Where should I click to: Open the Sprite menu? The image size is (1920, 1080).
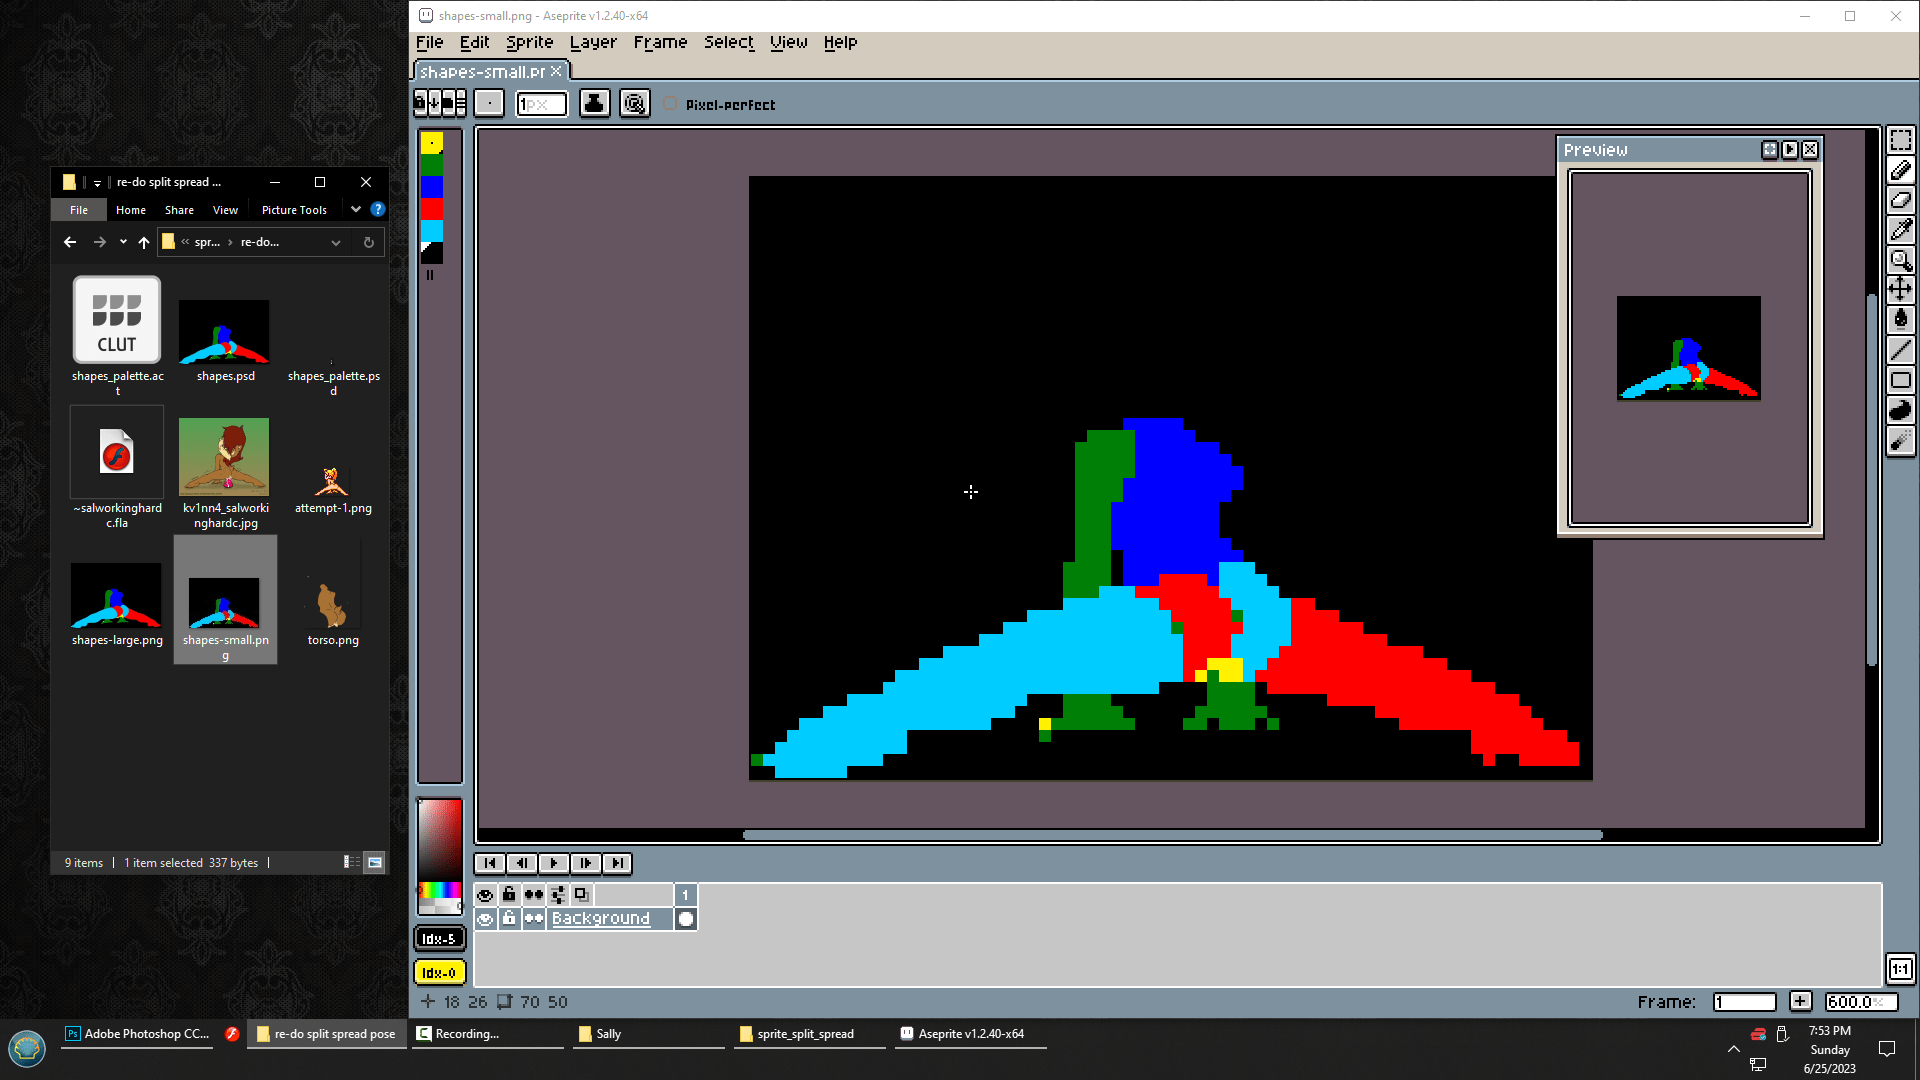pos(529,42)
